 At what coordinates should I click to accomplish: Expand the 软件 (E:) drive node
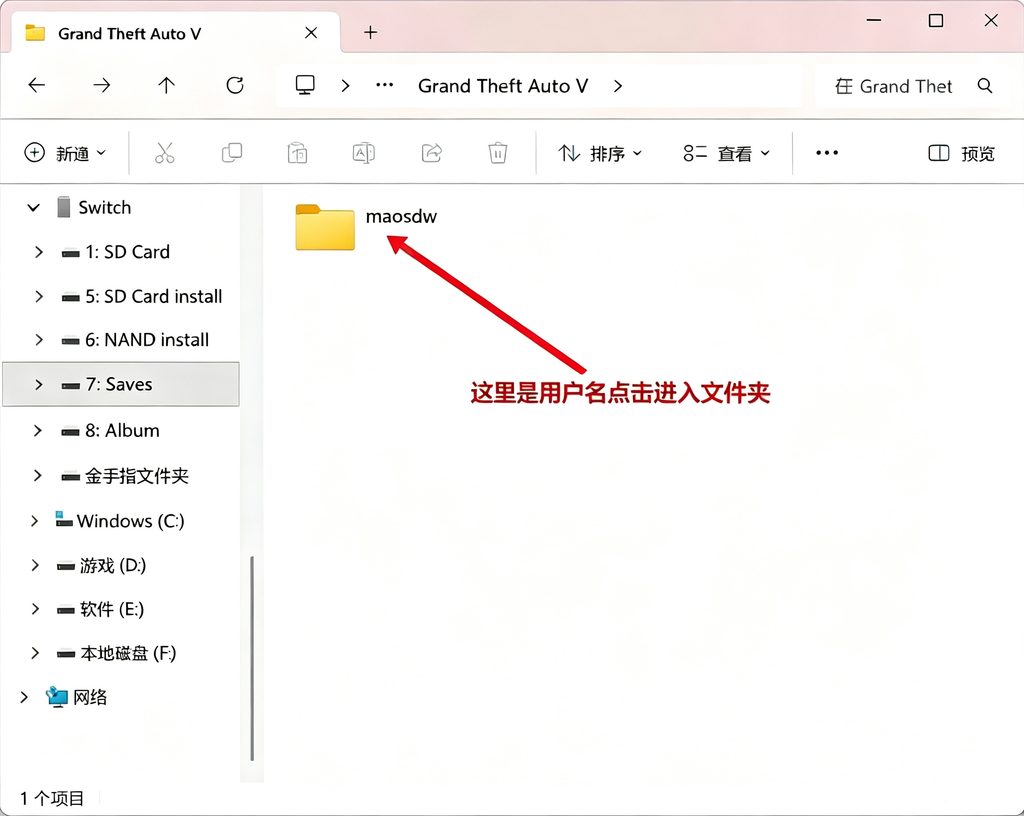[35, 609]
